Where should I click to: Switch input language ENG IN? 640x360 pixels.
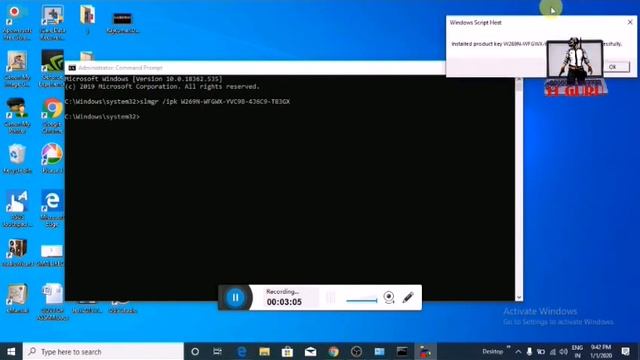coord(577,351)
